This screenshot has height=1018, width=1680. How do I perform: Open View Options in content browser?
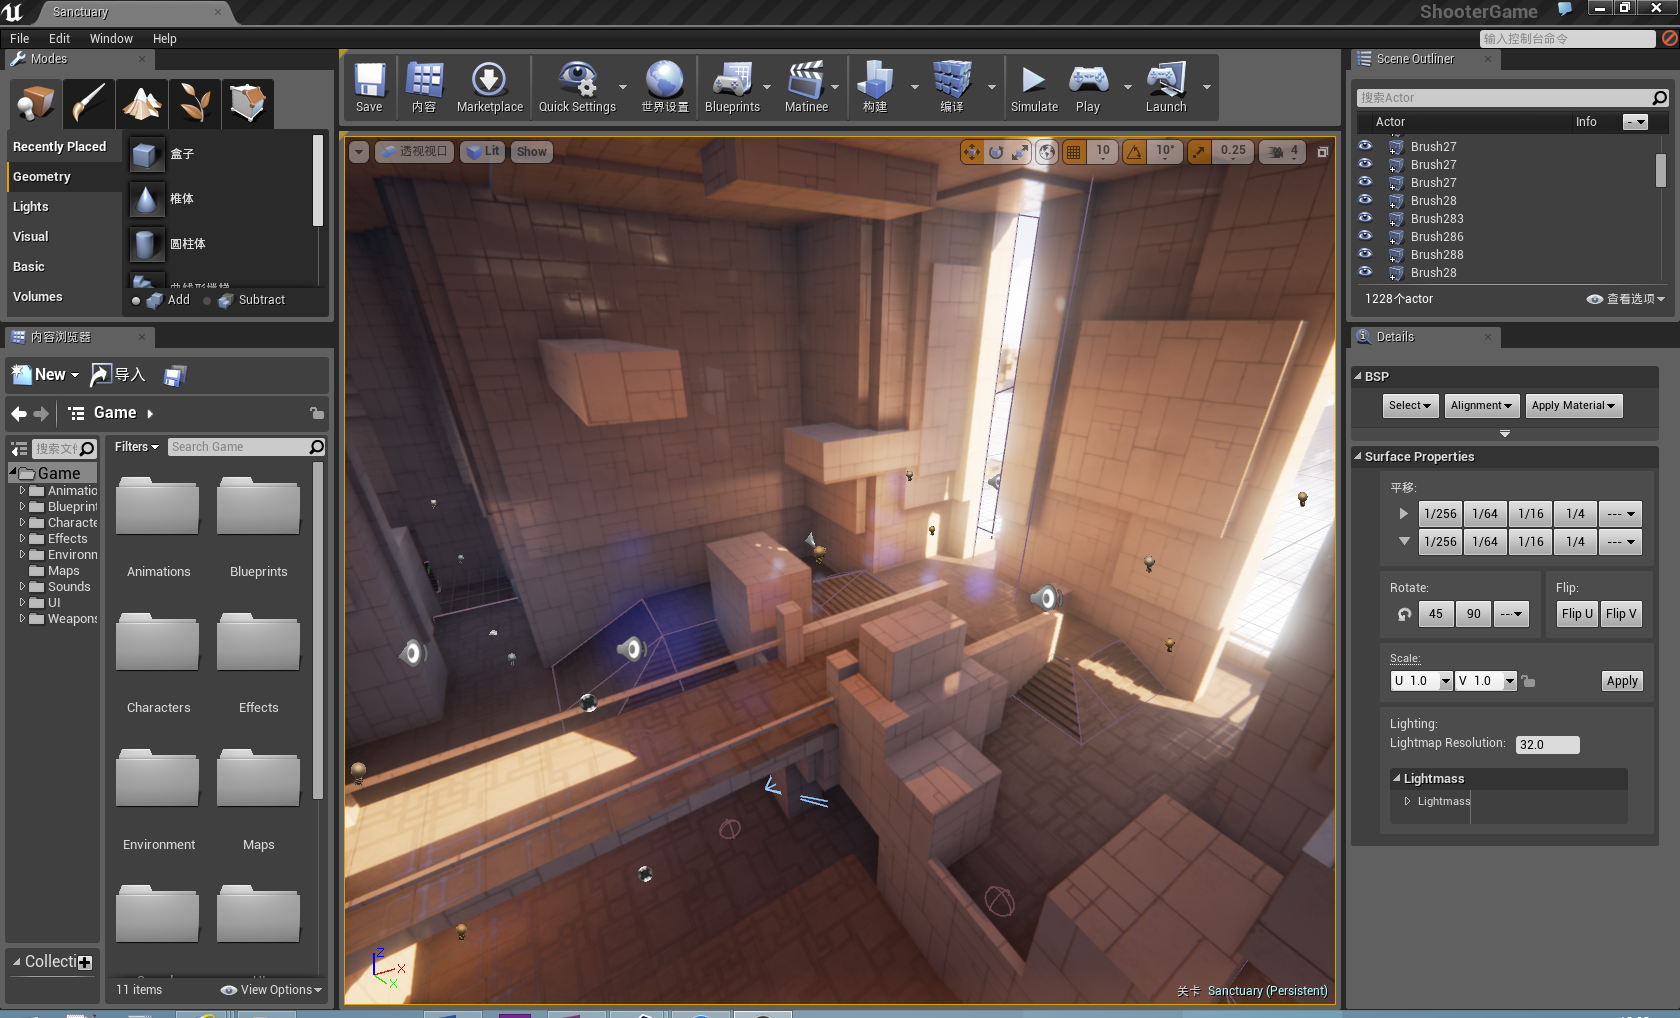272,990
